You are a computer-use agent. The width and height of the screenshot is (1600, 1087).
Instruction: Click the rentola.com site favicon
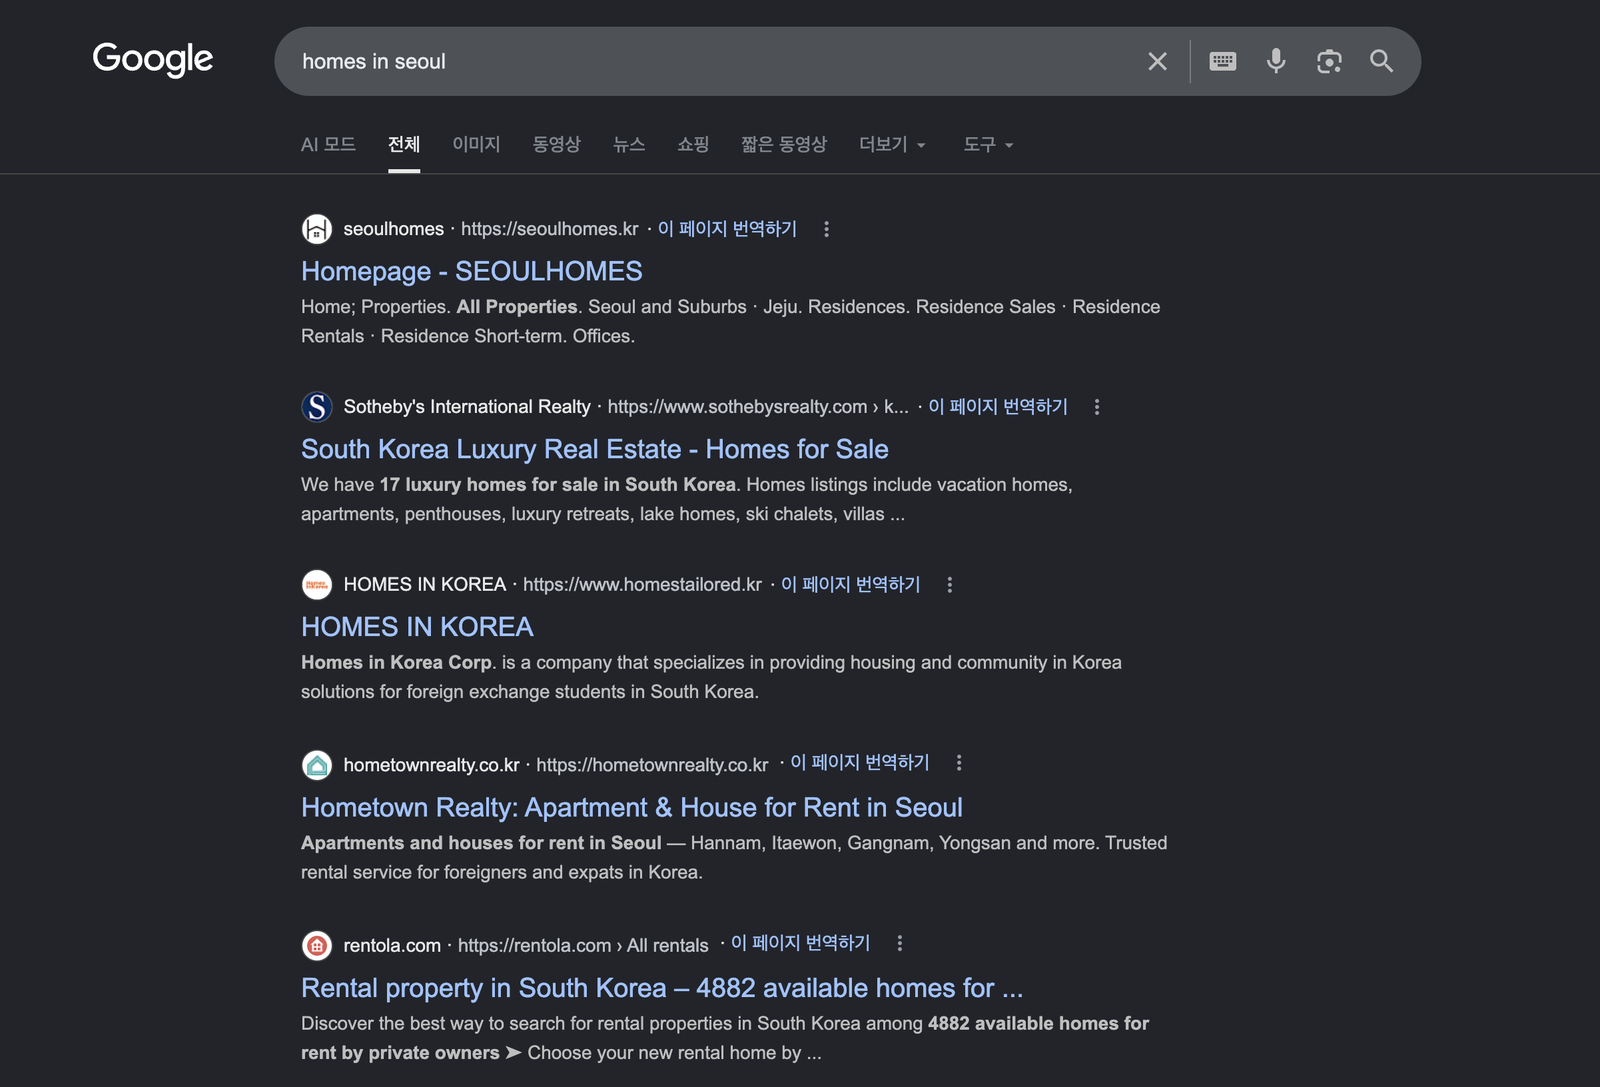point(317,945)
